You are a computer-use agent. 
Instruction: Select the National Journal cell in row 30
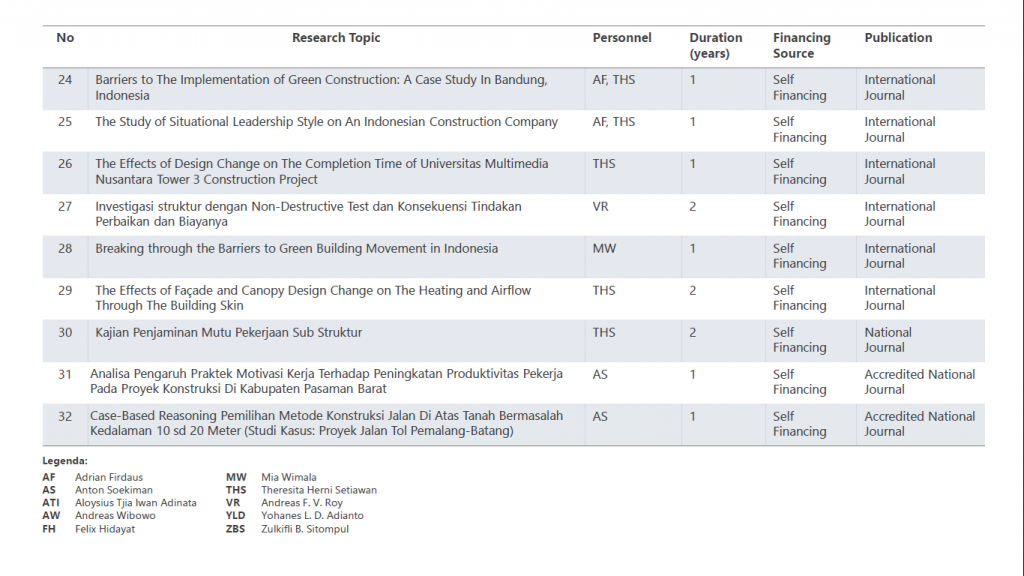(888, 340)
